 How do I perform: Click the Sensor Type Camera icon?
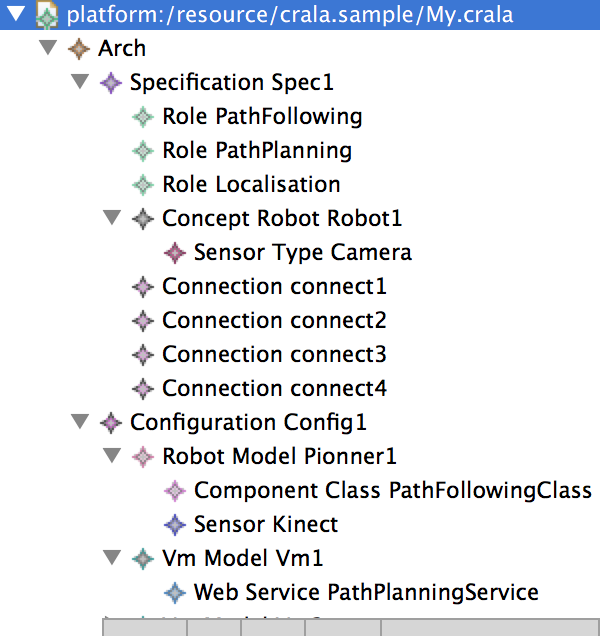coord(175,252)
